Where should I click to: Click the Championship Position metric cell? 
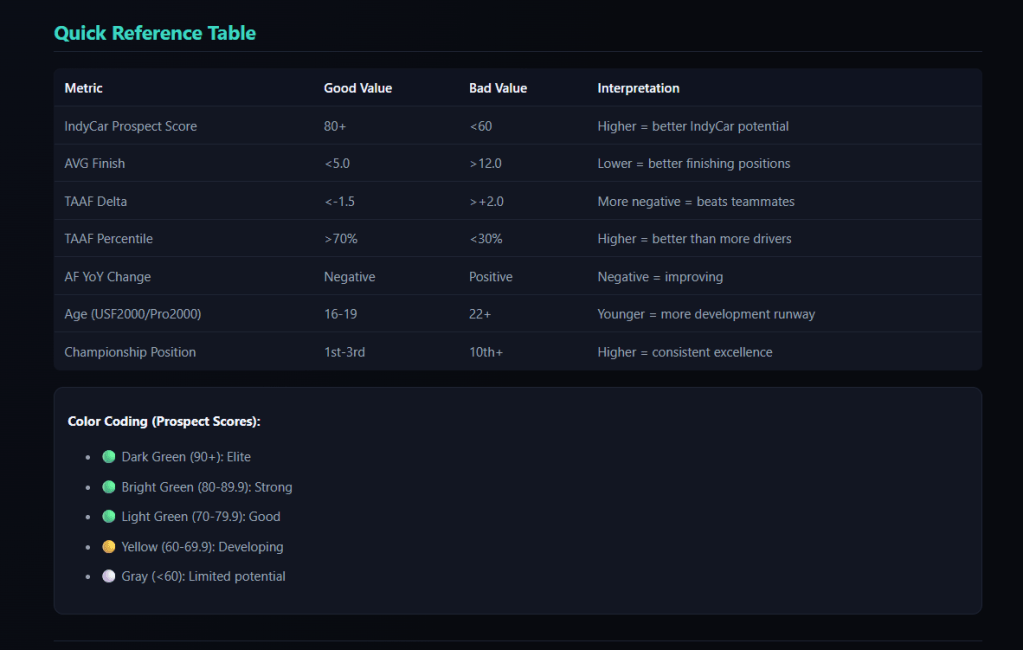tap(130, 352)
